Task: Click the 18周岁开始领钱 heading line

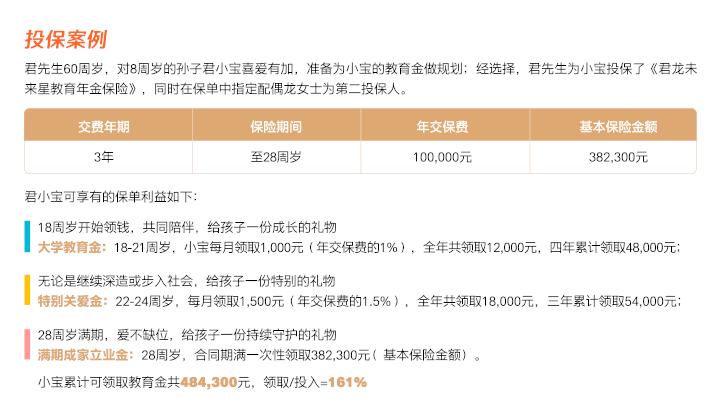Action: click(x=187, y=227)
